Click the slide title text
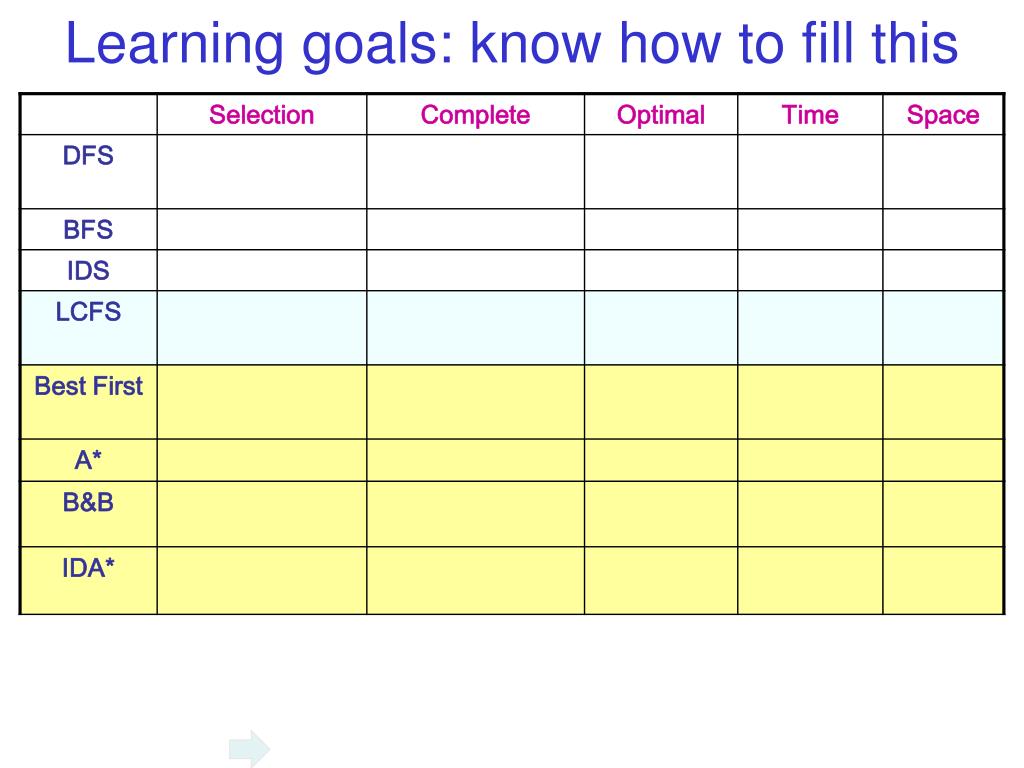The image size is (1024, 768). (511, 43)
